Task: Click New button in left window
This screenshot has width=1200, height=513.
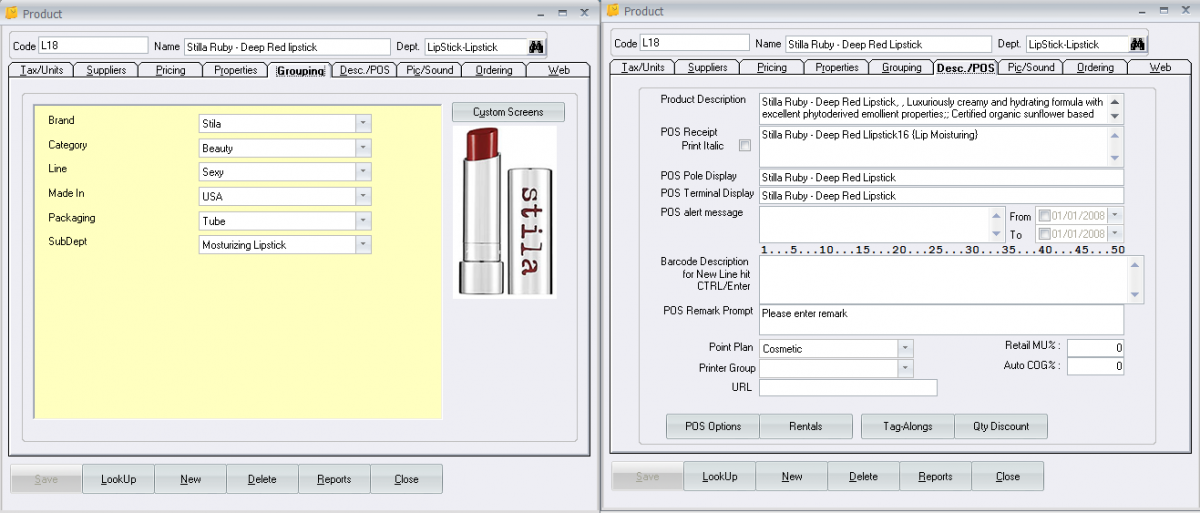Action: 190,479
